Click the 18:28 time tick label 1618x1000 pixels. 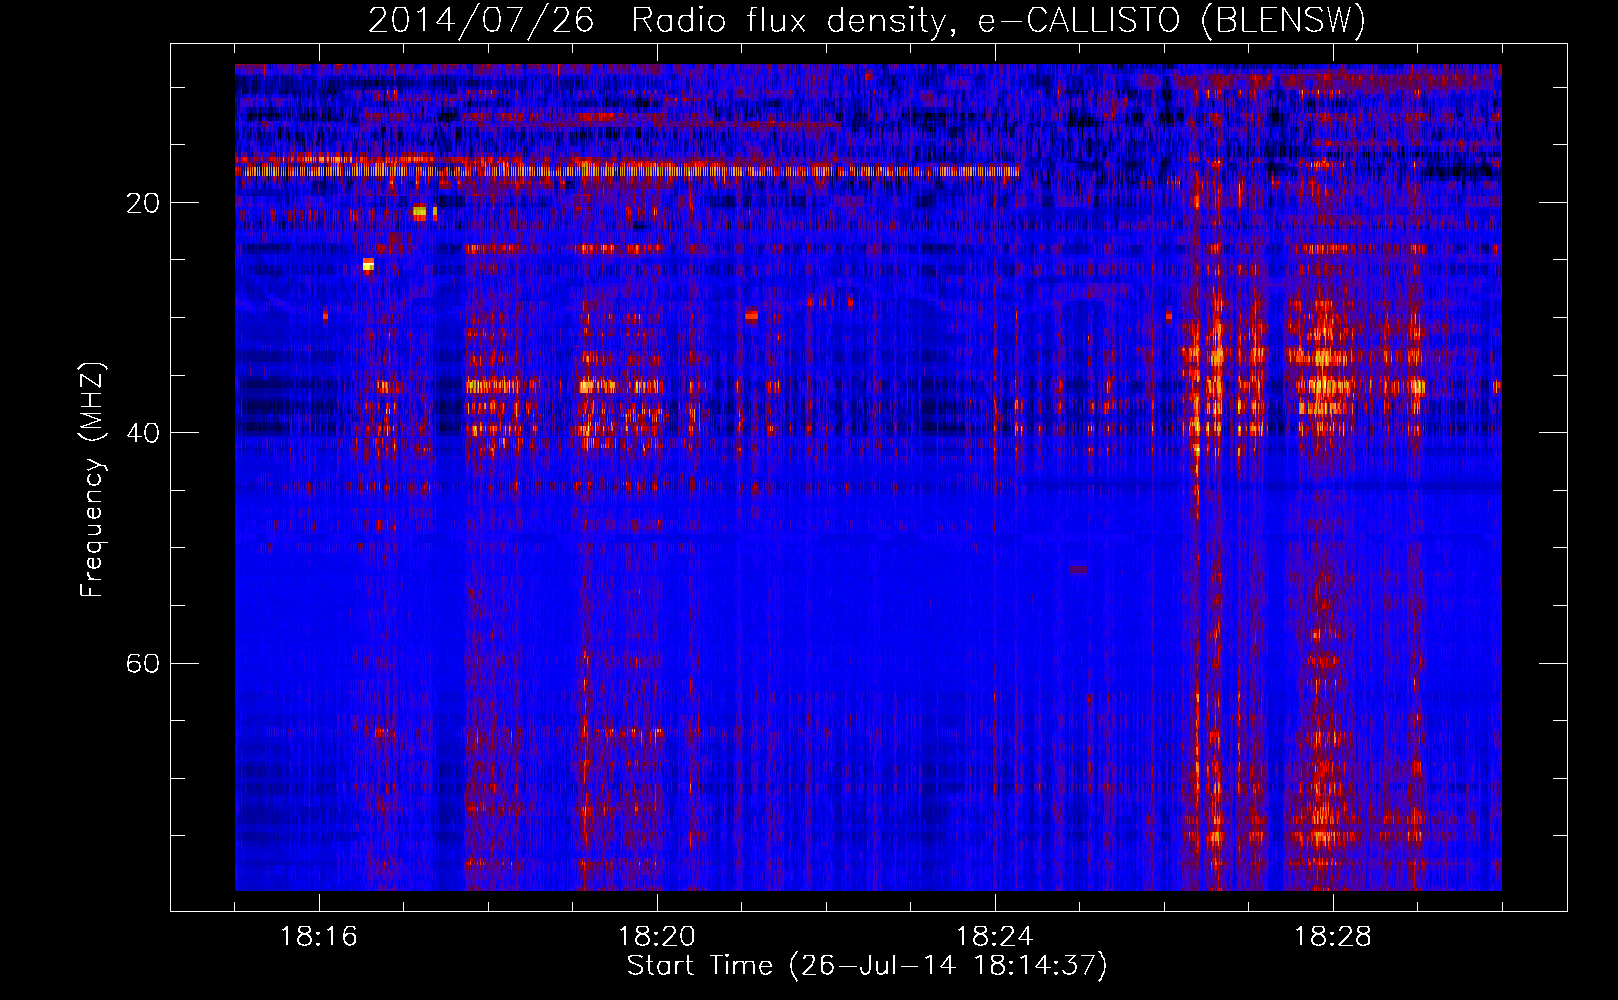coord(1333,937)
